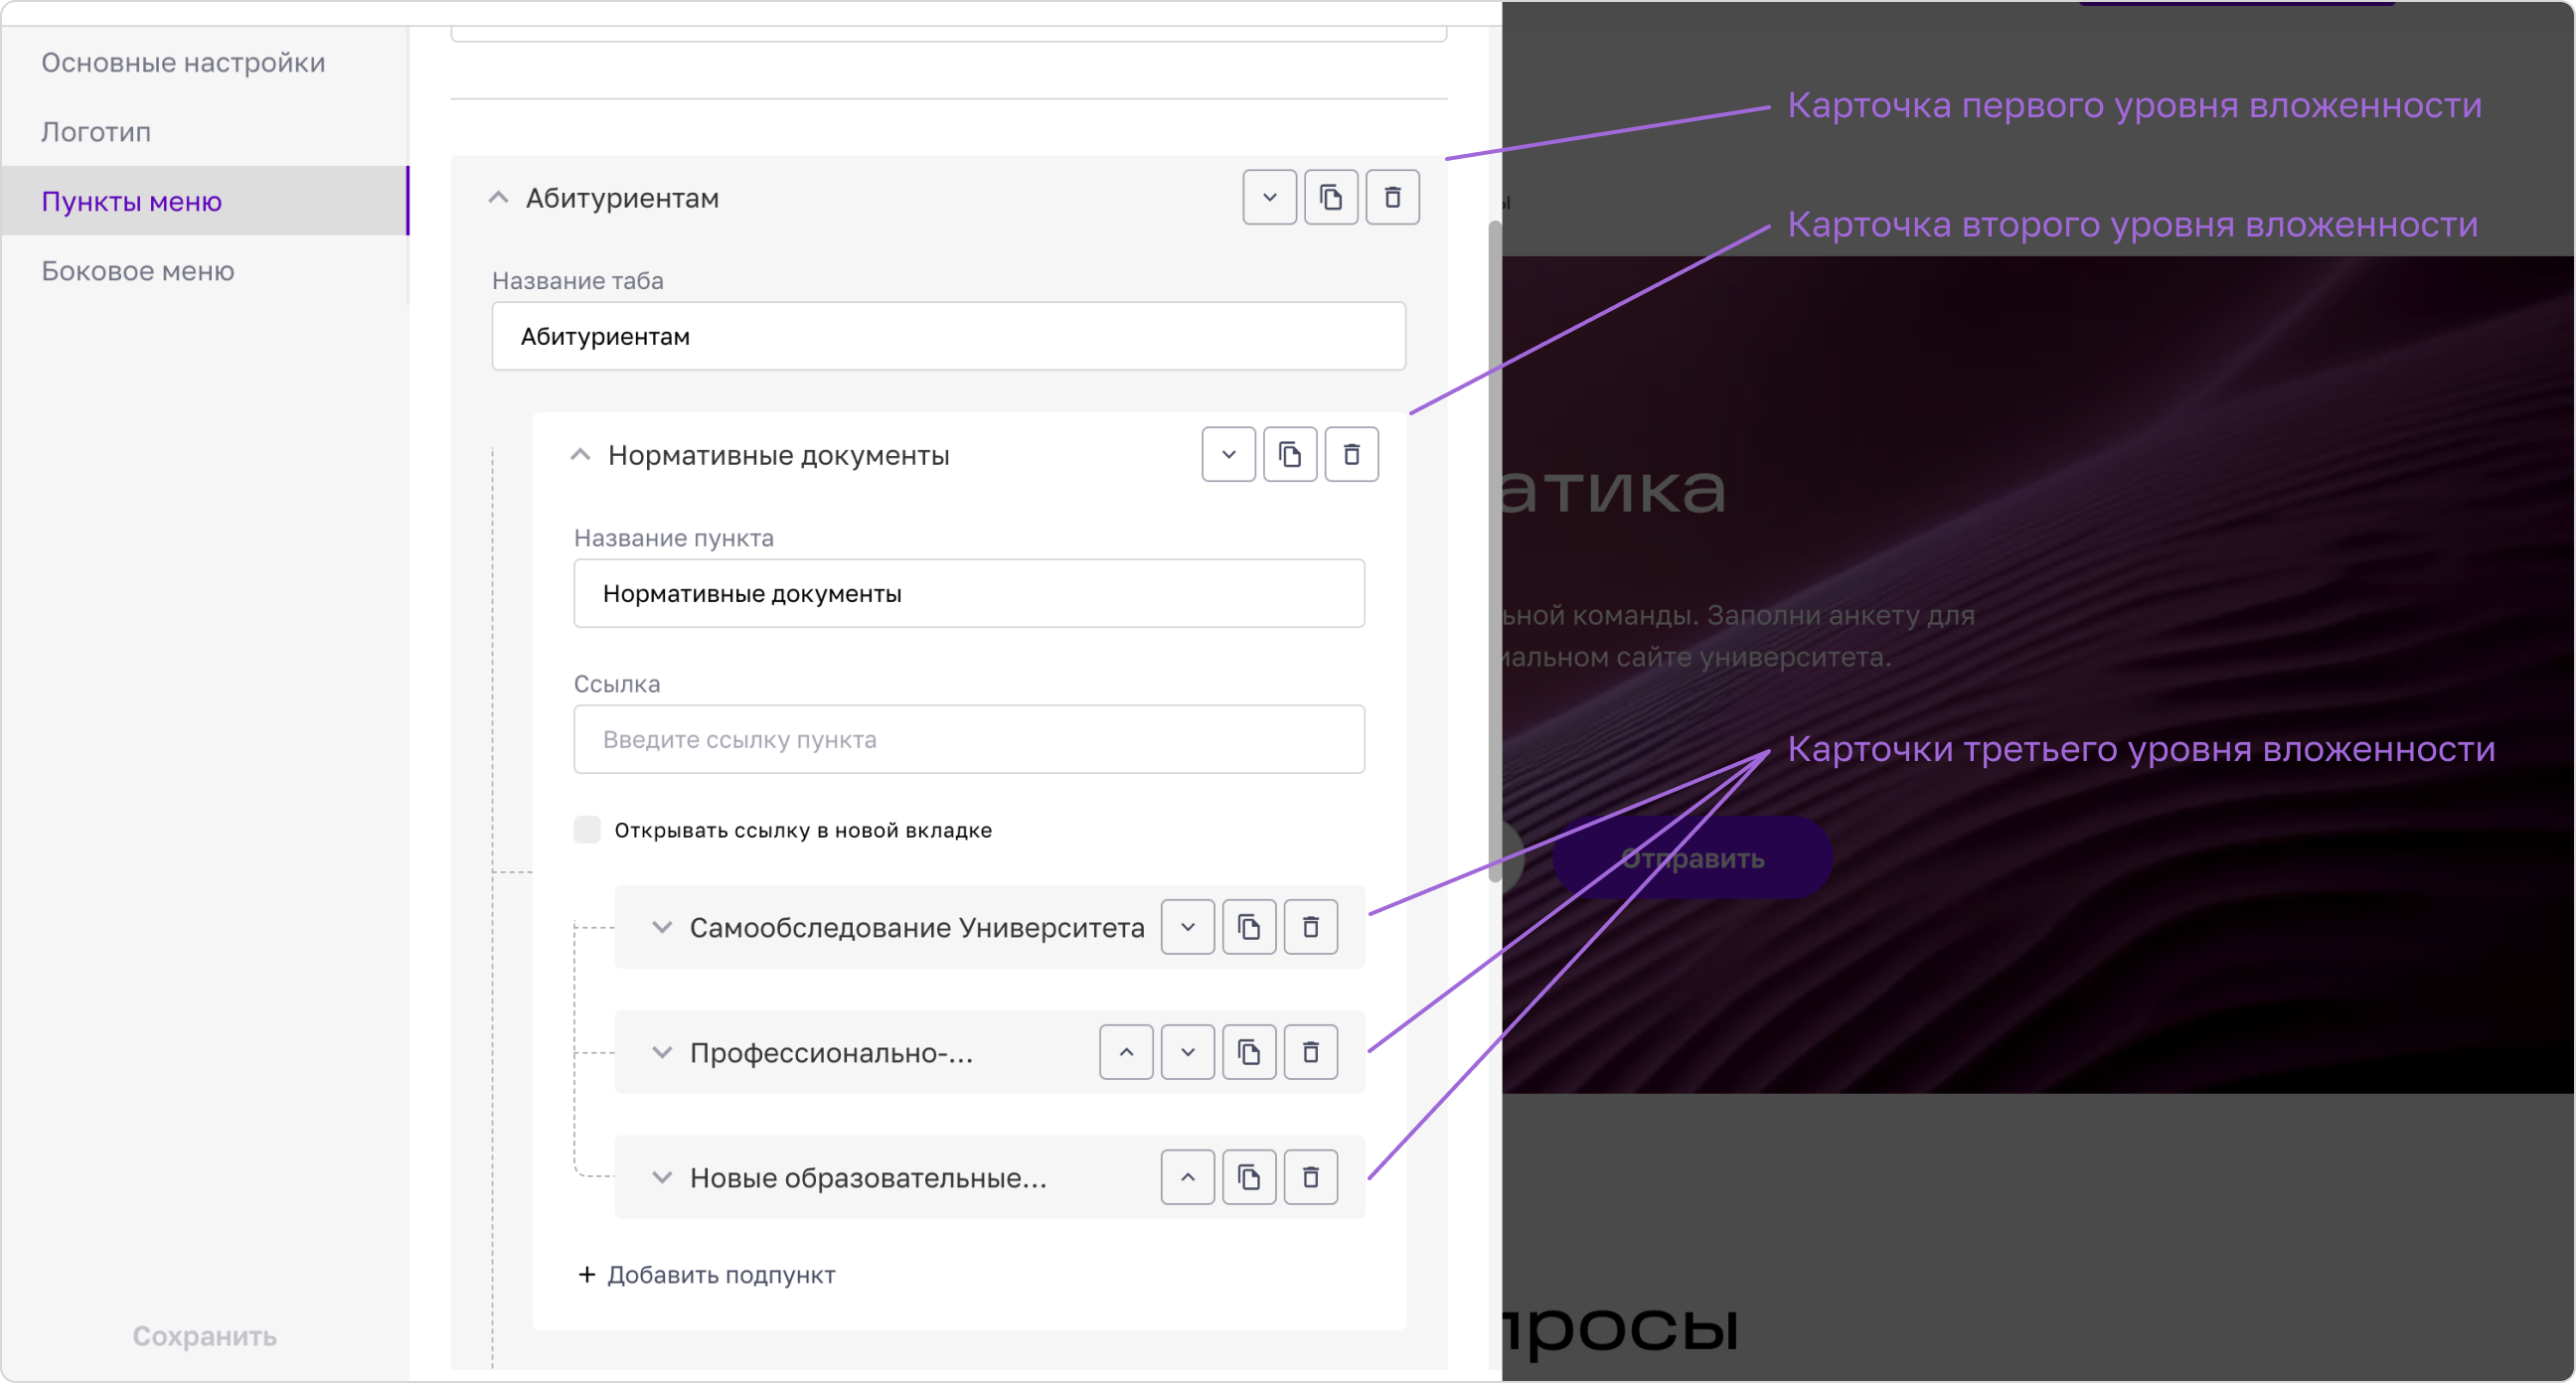Move Профессионально-... item up
2576x1383 pixels.
click(x=1126, y=1052)
